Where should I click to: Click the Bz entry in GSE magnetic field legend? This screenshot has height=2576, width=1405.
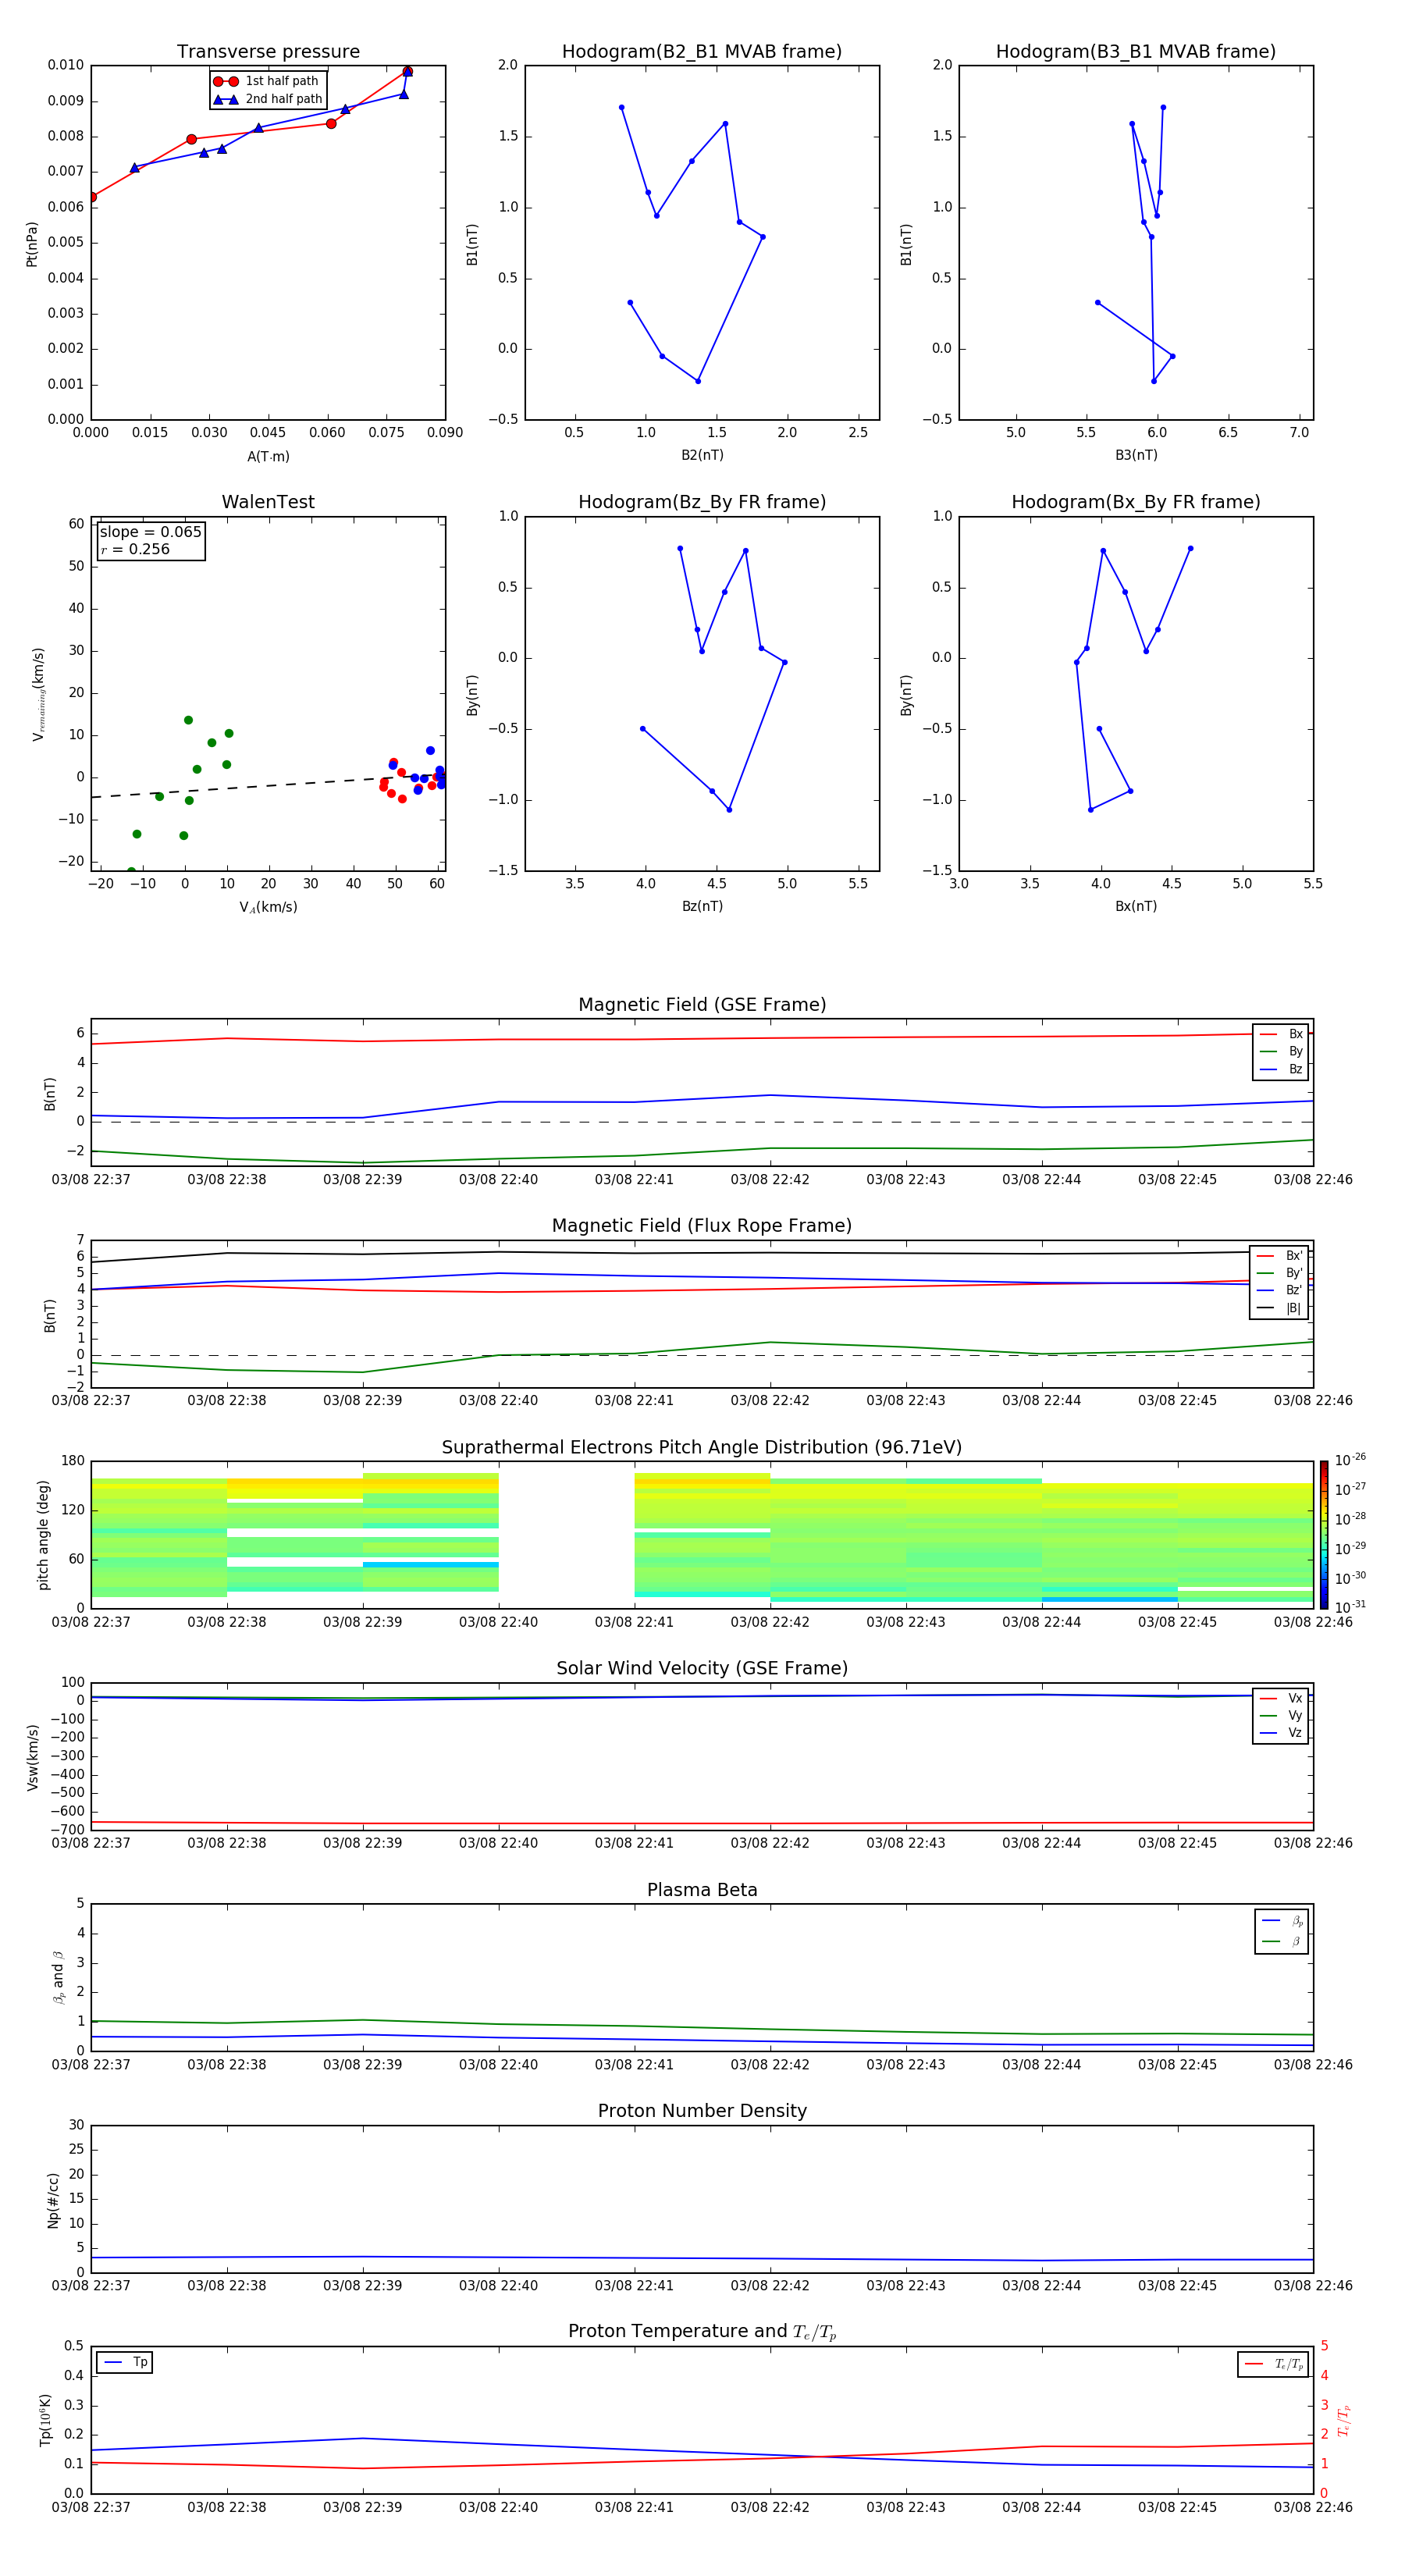pos(1281,1069)
